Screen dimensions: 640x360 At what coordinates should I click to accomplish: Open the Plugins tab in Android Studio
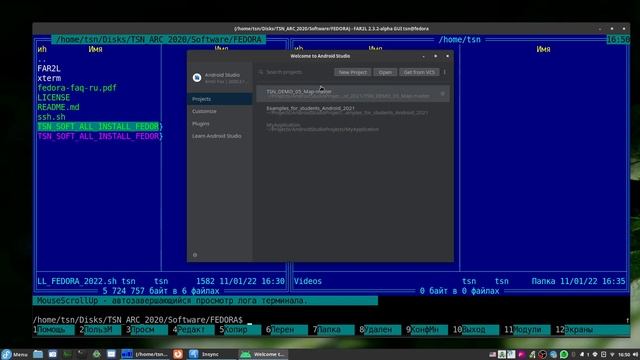click(220, 124)
